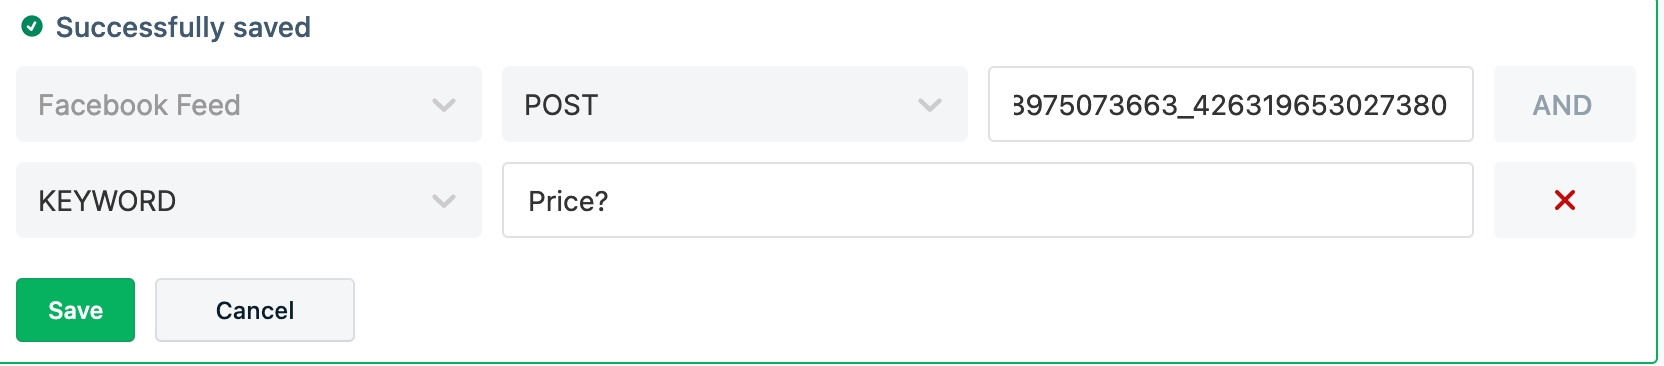Screen dimensions: 1664x366
Task: Open the Facebook Feed source dropdown
Action: point(249,104)
